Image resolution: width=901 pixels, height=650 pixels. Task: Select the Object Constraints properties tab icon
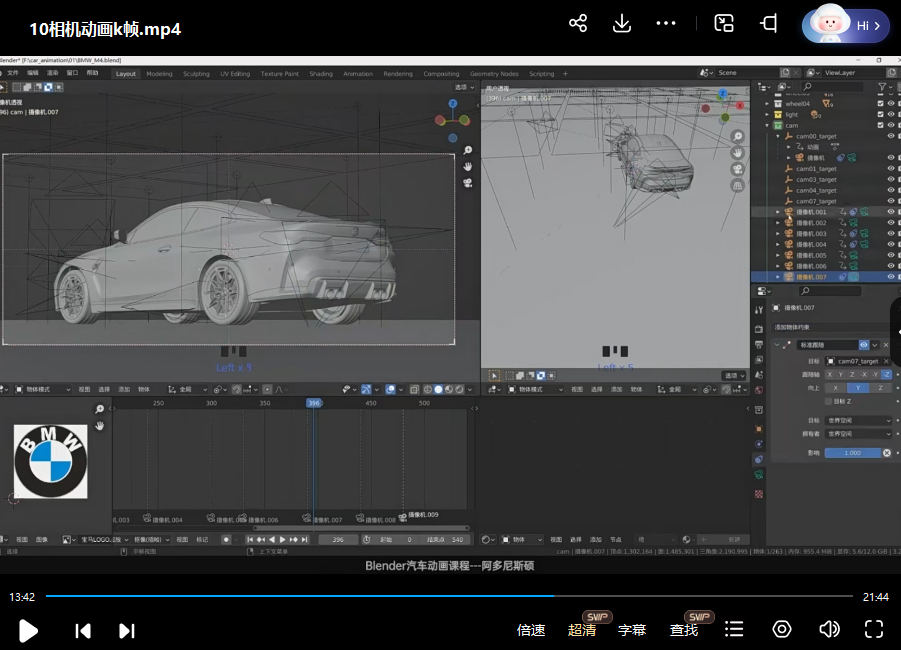pyautogui.click(x=758, y=459)
